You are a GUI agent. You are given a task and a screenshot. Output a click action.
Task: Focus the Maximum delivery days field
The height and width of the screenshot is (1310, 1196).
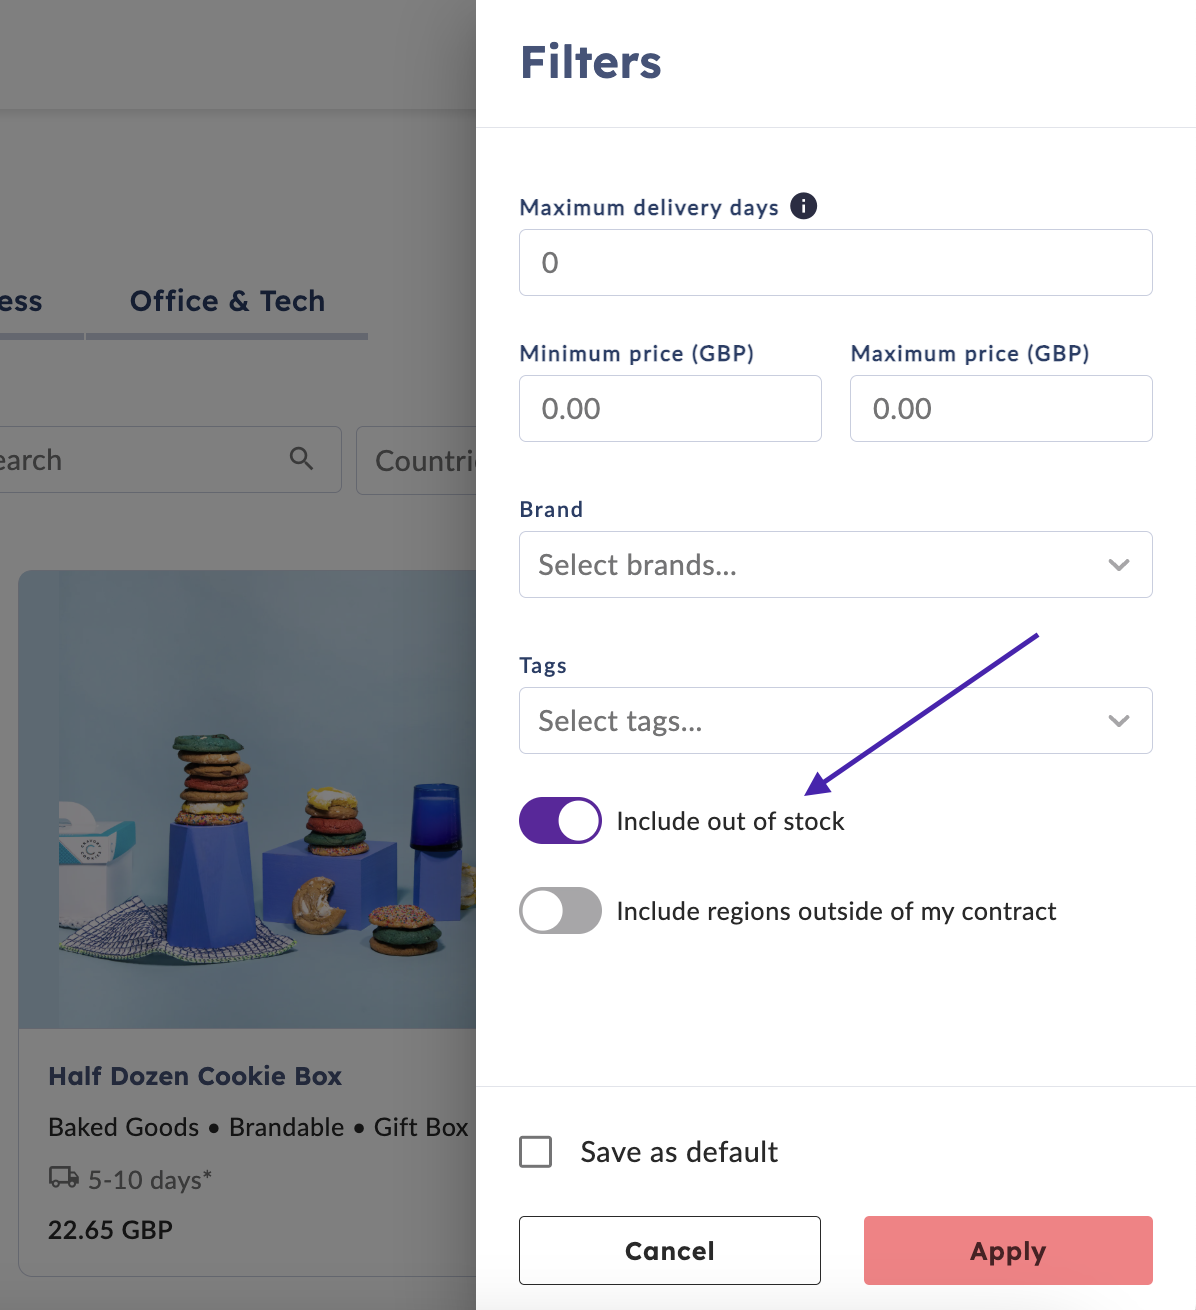click(836, 263)
